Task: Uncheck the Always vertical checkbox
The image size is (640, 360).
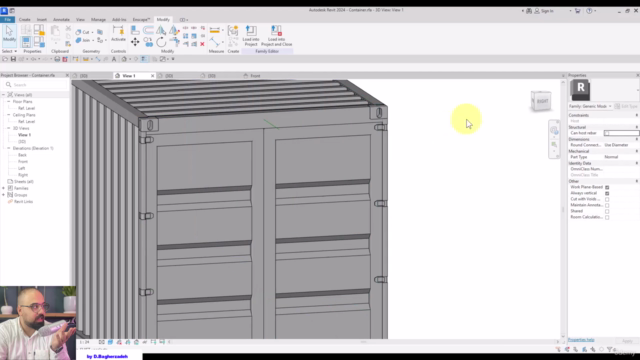Action: click(x=607, y=193)
